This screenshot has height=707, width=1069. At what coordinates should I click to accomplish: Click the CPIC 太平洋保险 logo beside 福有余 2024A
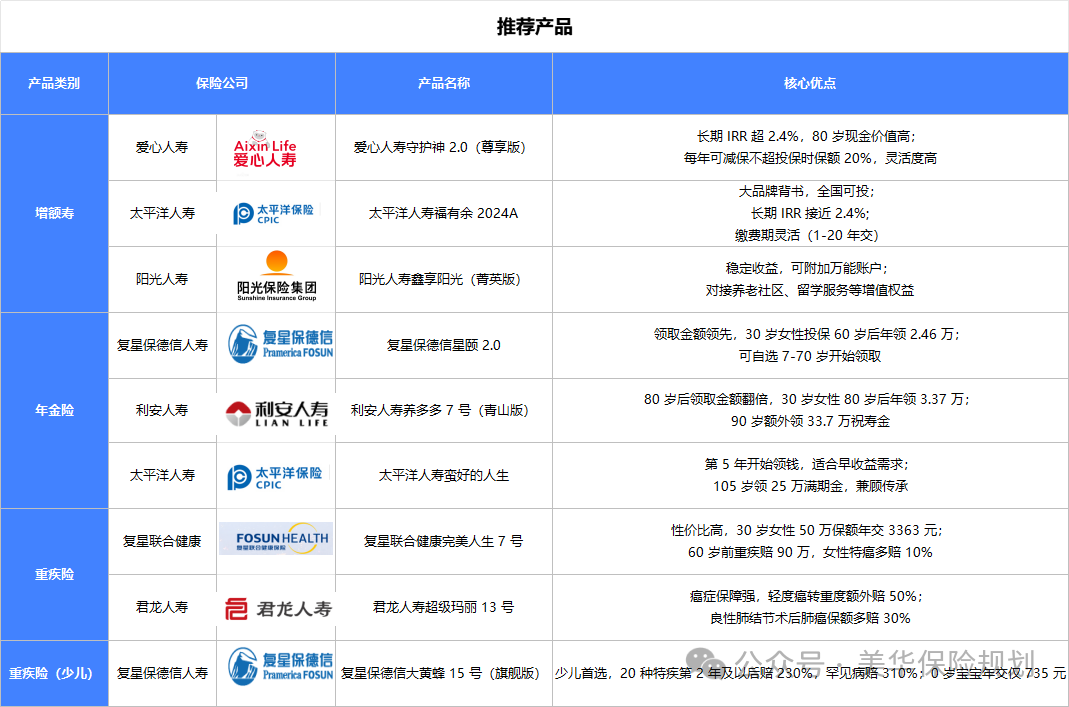tap(274, 213)
